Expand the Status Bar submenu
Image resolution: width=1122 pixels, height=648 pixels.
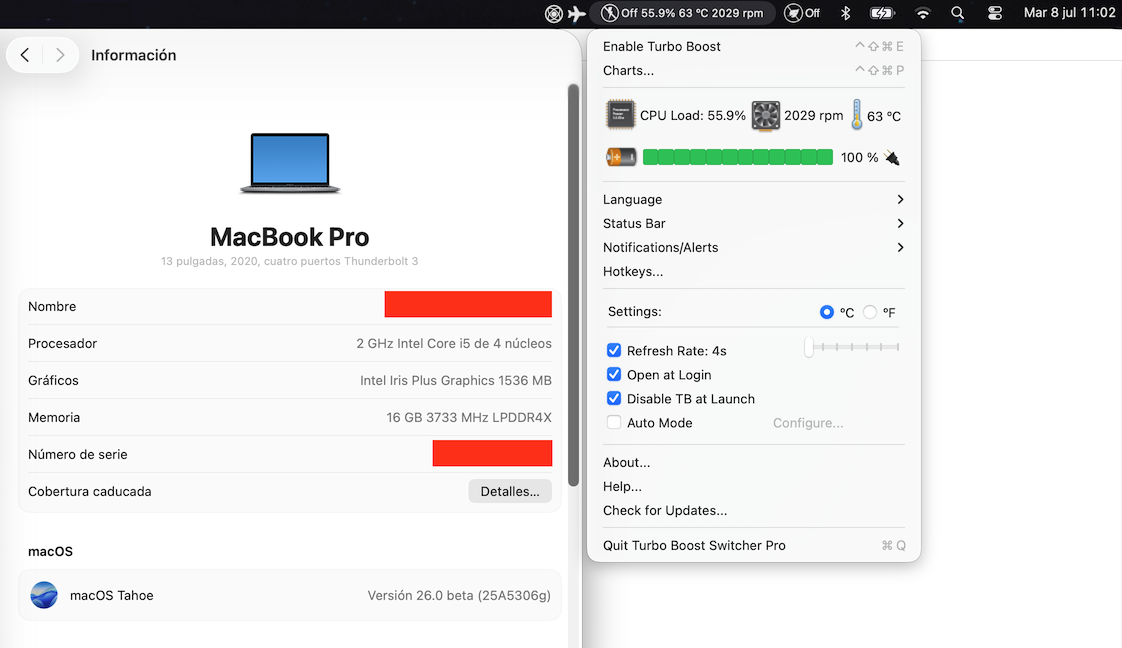click(x=753, y=223)
